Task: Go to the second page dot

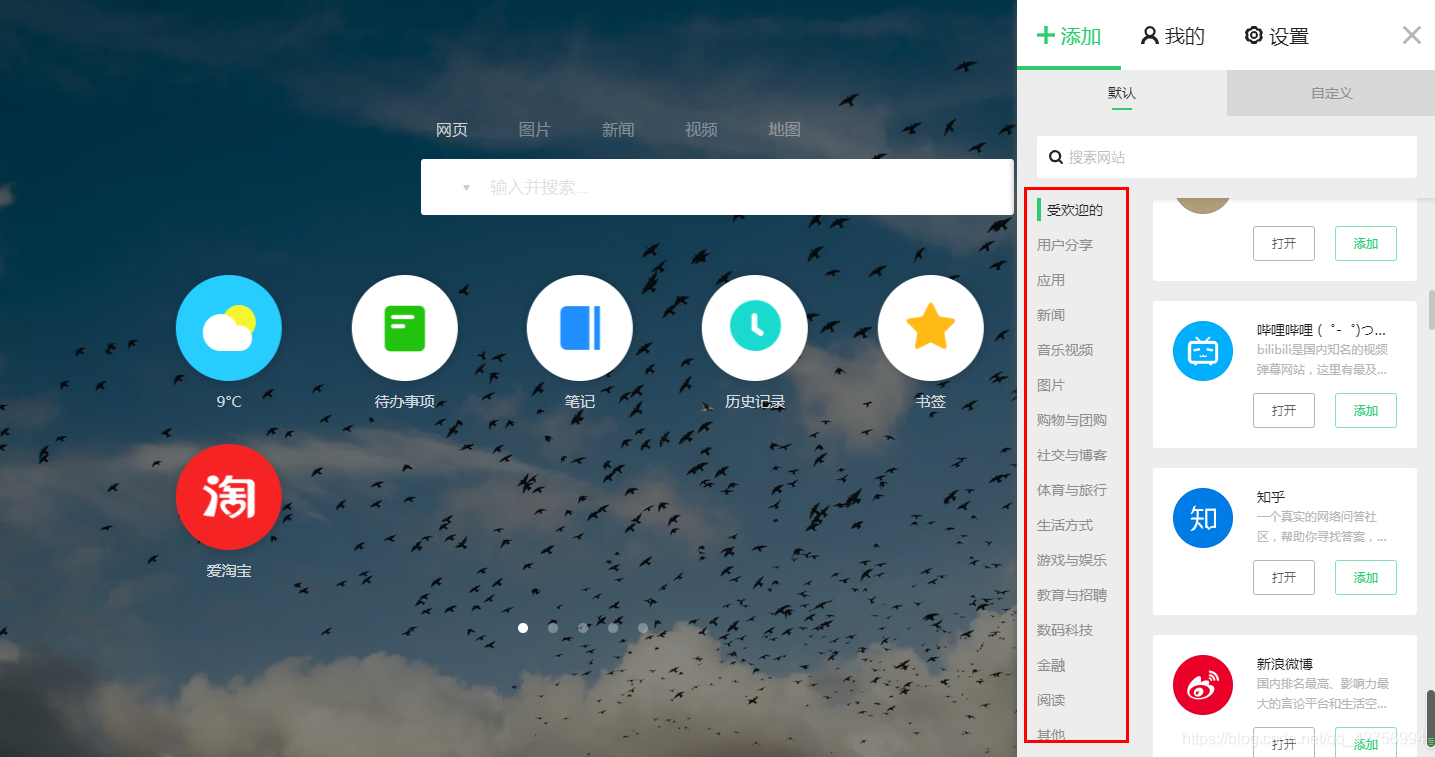Action: coord(553,628)
